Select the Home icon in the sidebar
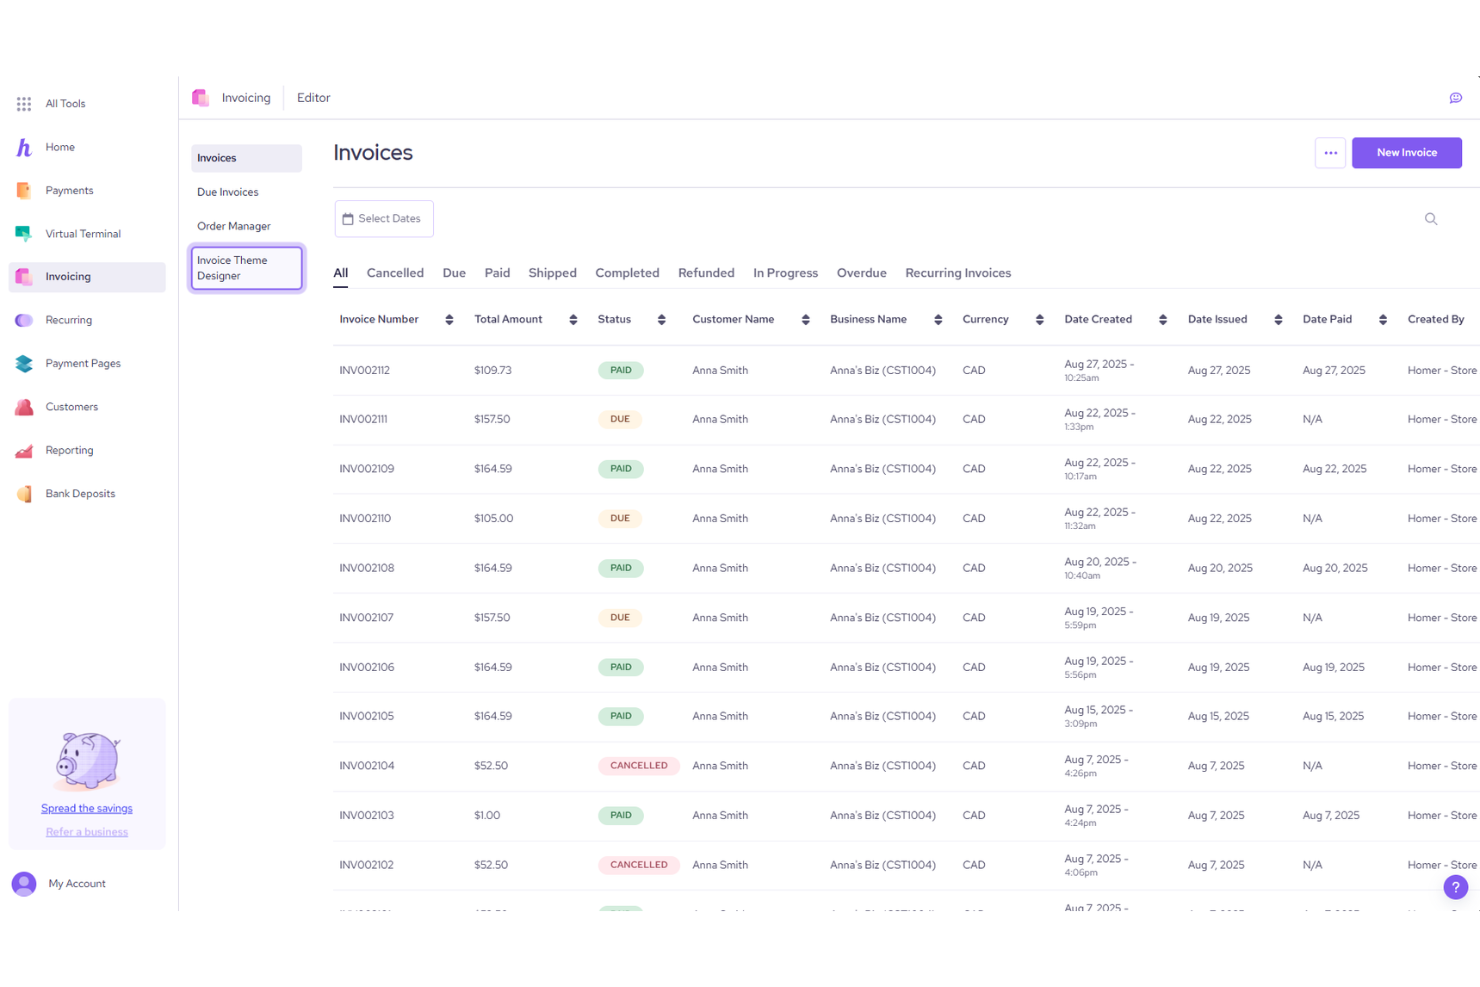Viewport: 1480px width, 987px height. pyautogui.click(x=23, y=147)
